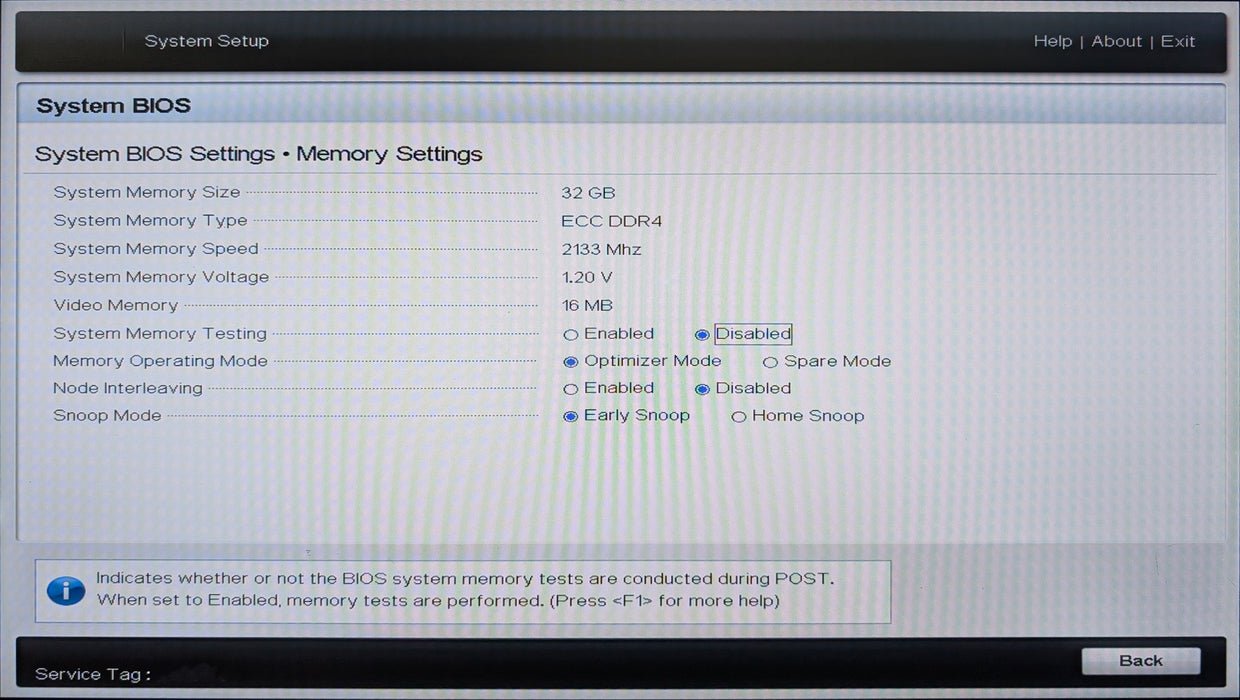Select Disabled for Node Interleaving
This screenshot has height=700, width=1240.
pyautogui.click(x=743, y=388)
